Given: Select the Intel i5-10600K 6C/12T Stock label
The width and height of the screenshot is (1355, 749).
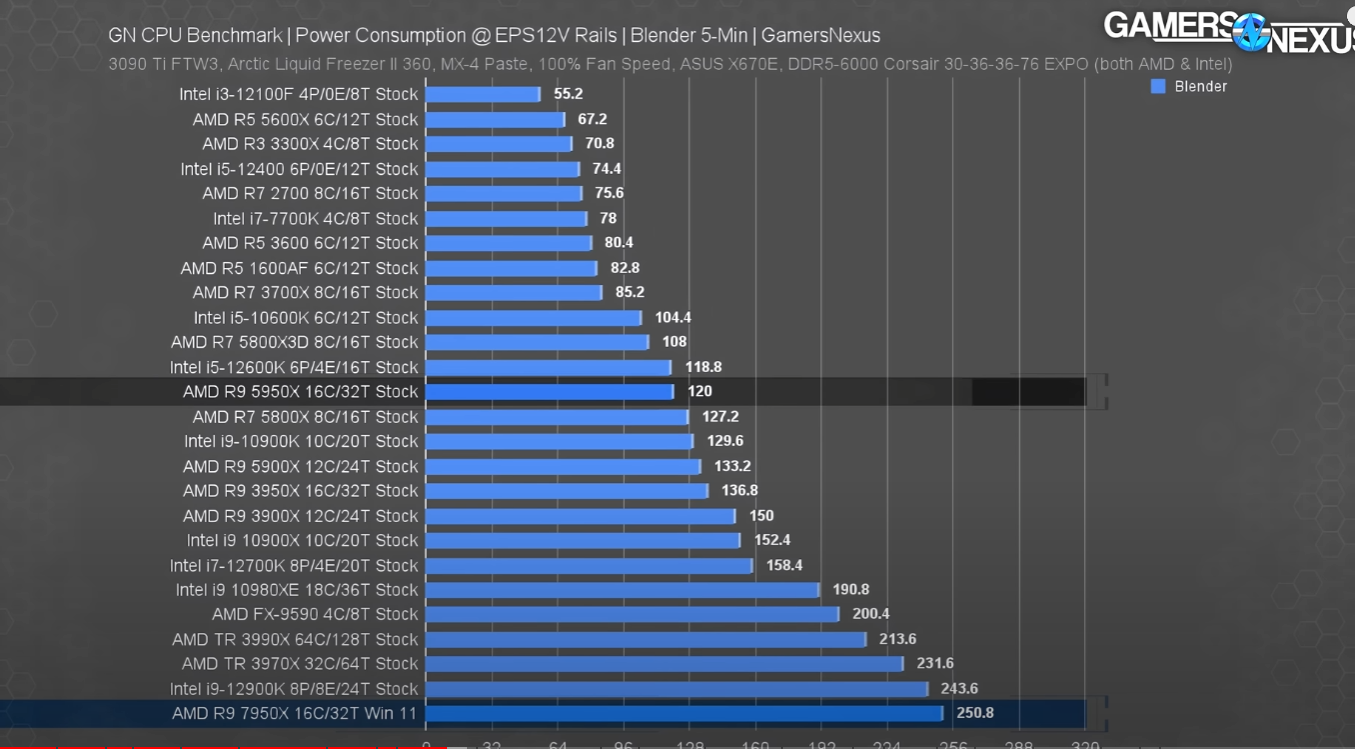Looking at the screenshot, I should 305,317.
